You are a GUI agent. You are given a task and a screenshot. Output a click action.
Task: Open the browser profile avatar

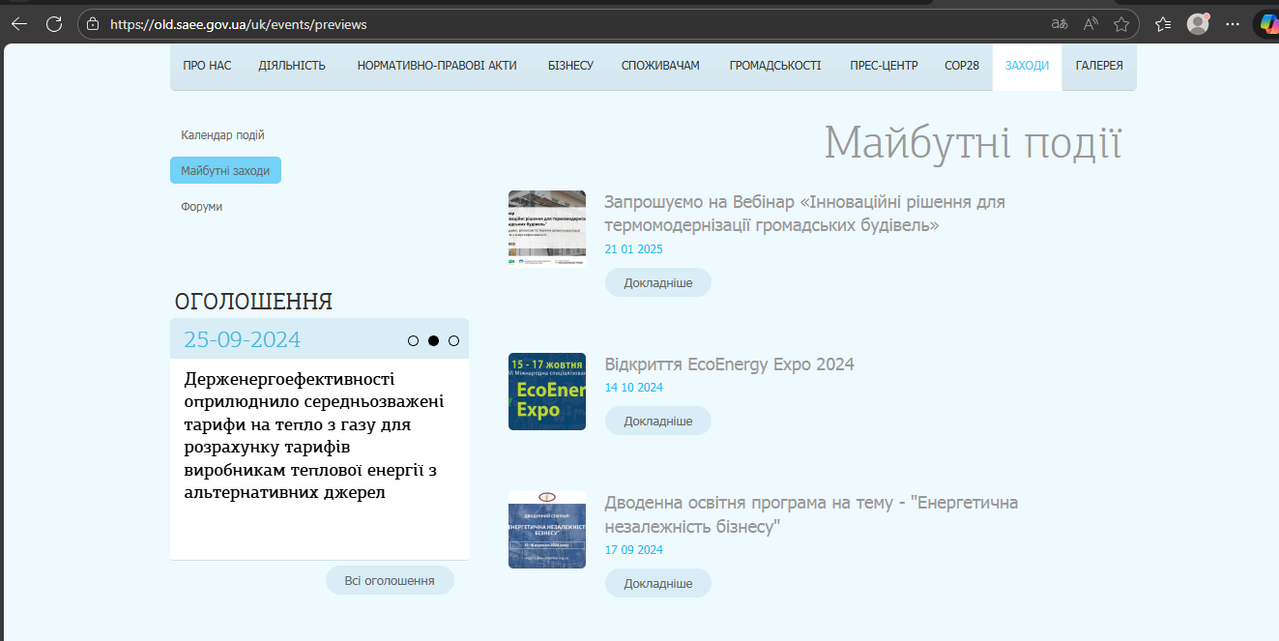[1198, 24]
